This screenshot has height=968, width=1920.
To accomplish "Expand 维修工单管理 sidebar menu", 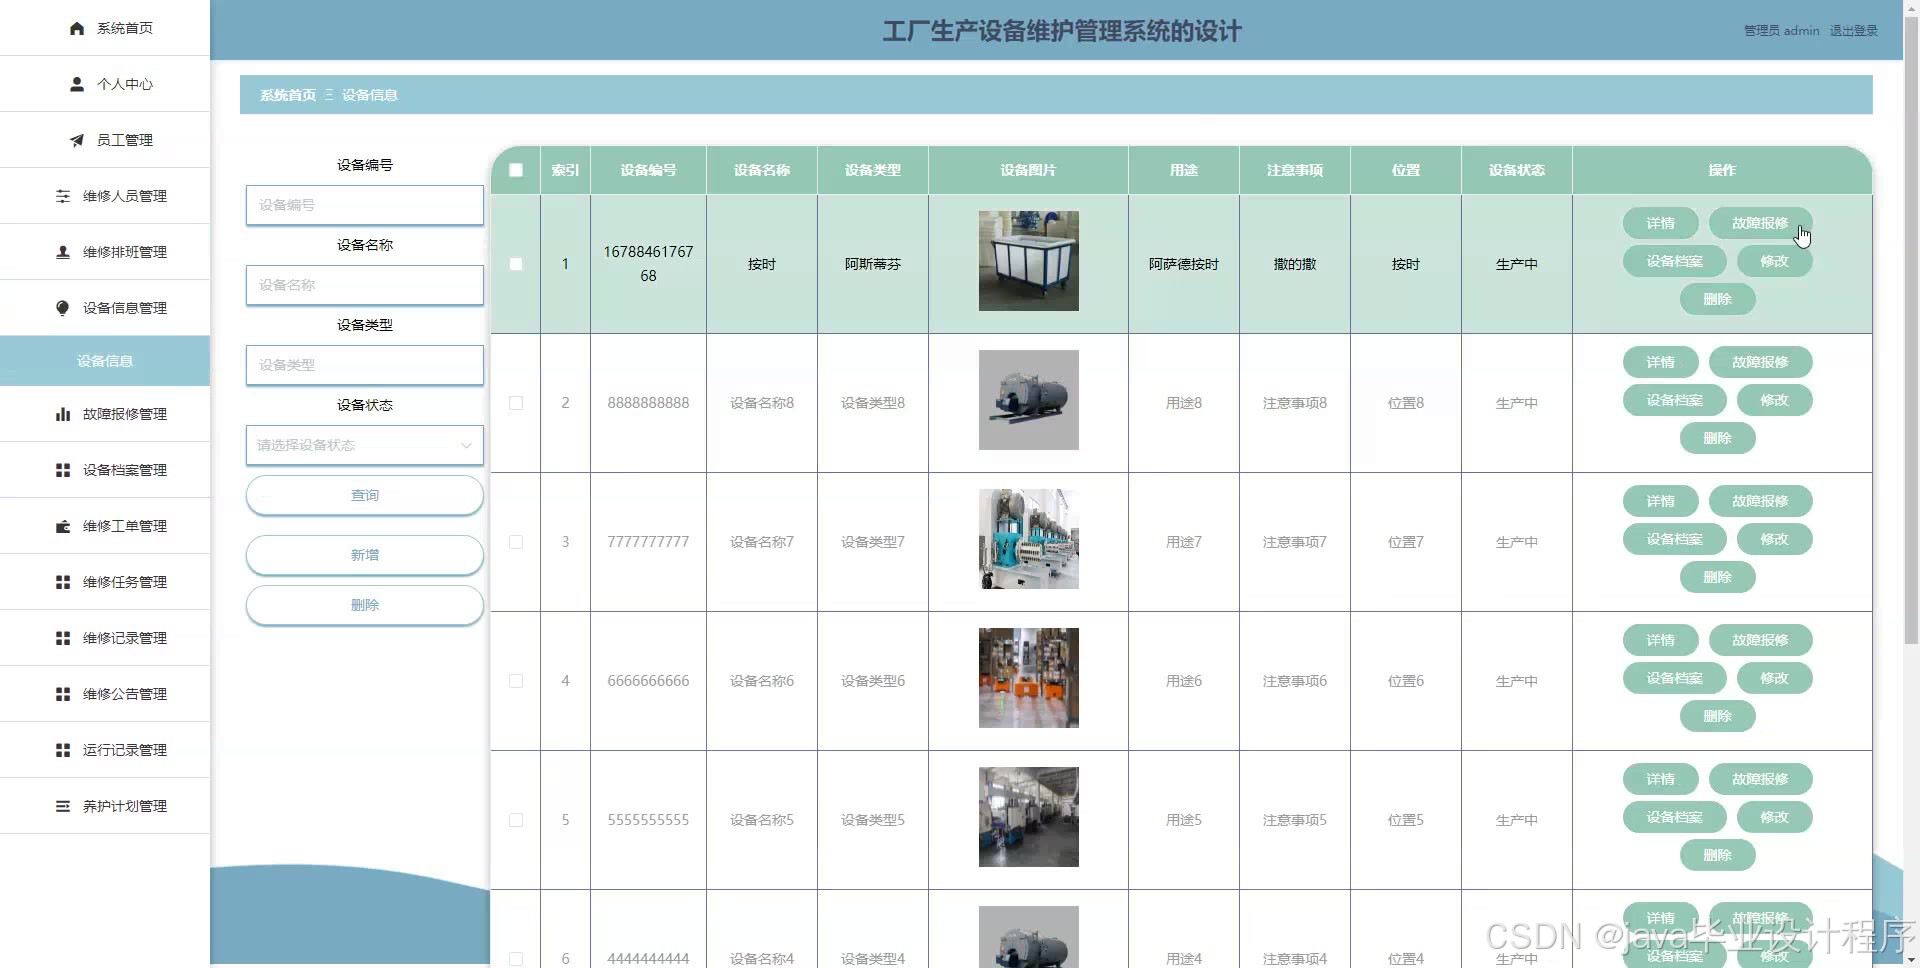I will point(105,526).
